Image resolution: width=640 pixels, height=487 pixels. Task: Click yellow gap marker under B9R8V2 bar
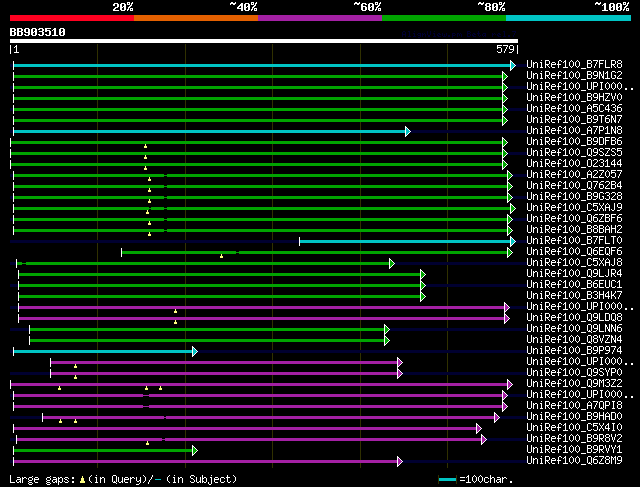coord(147,443)
